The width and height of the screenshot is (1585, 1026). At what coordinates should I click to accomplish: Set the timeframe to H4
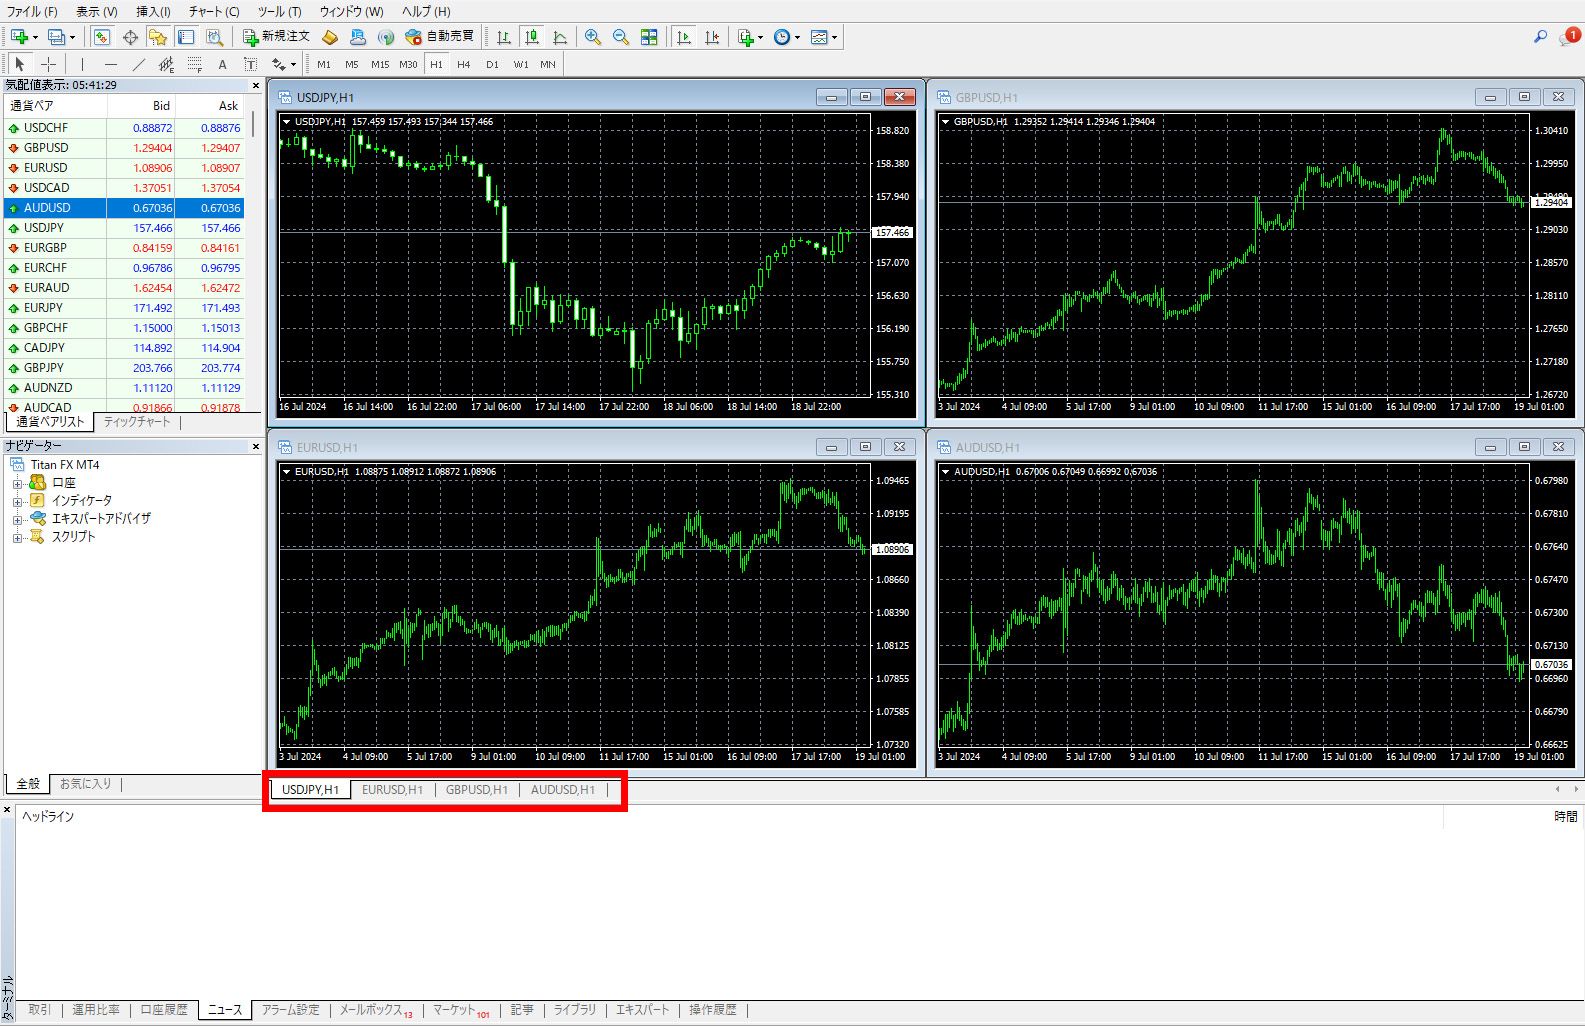[463, 64]
